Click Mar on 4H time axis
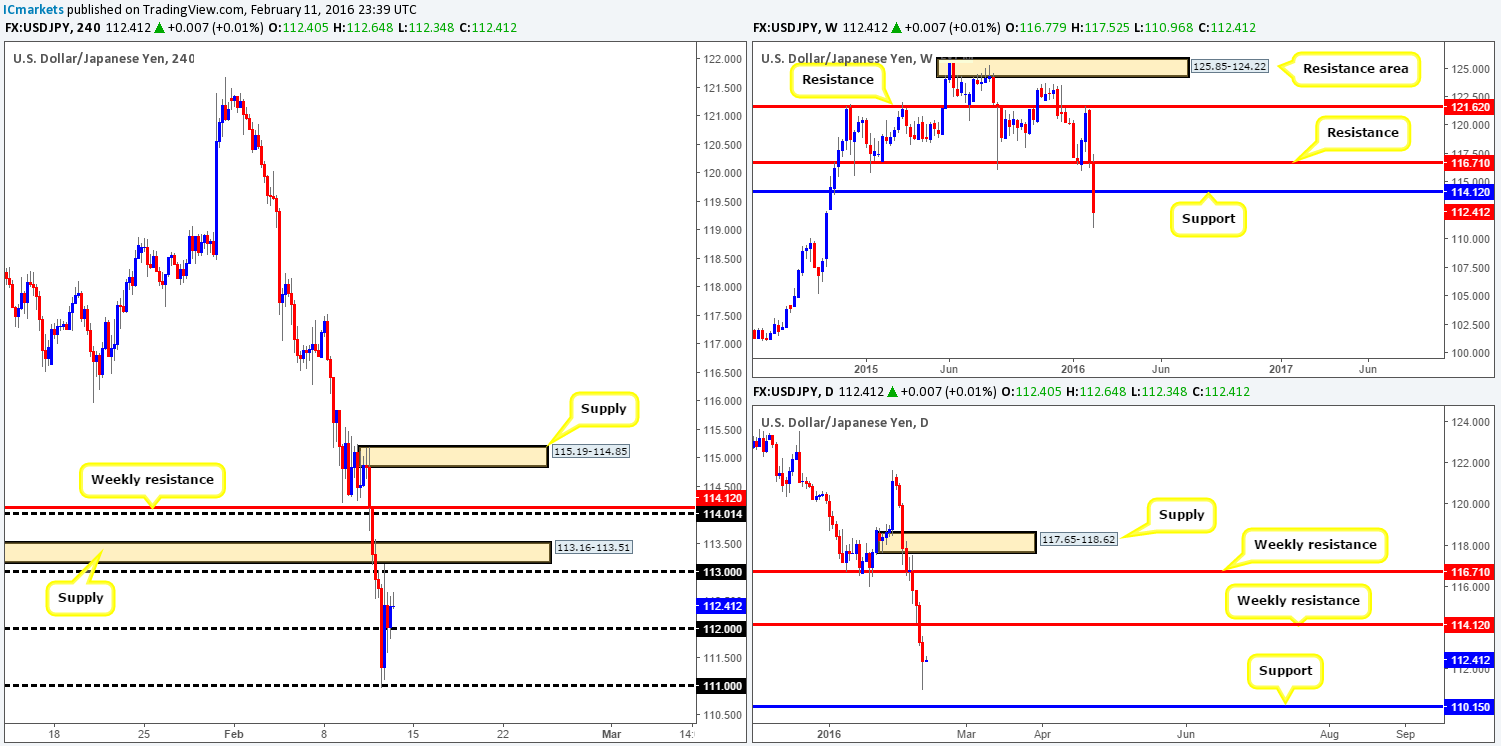1501x746 pixels. pyautogui.click(x=611, y=732)
